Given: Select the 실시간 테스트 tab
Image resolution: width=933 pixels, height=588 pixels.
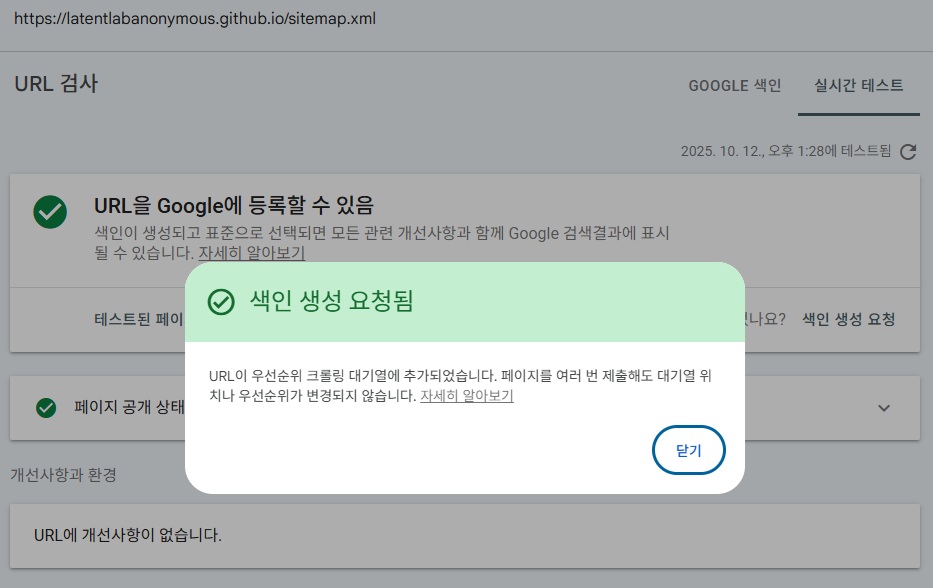Looking at the screenshot, I should point(858,86).
